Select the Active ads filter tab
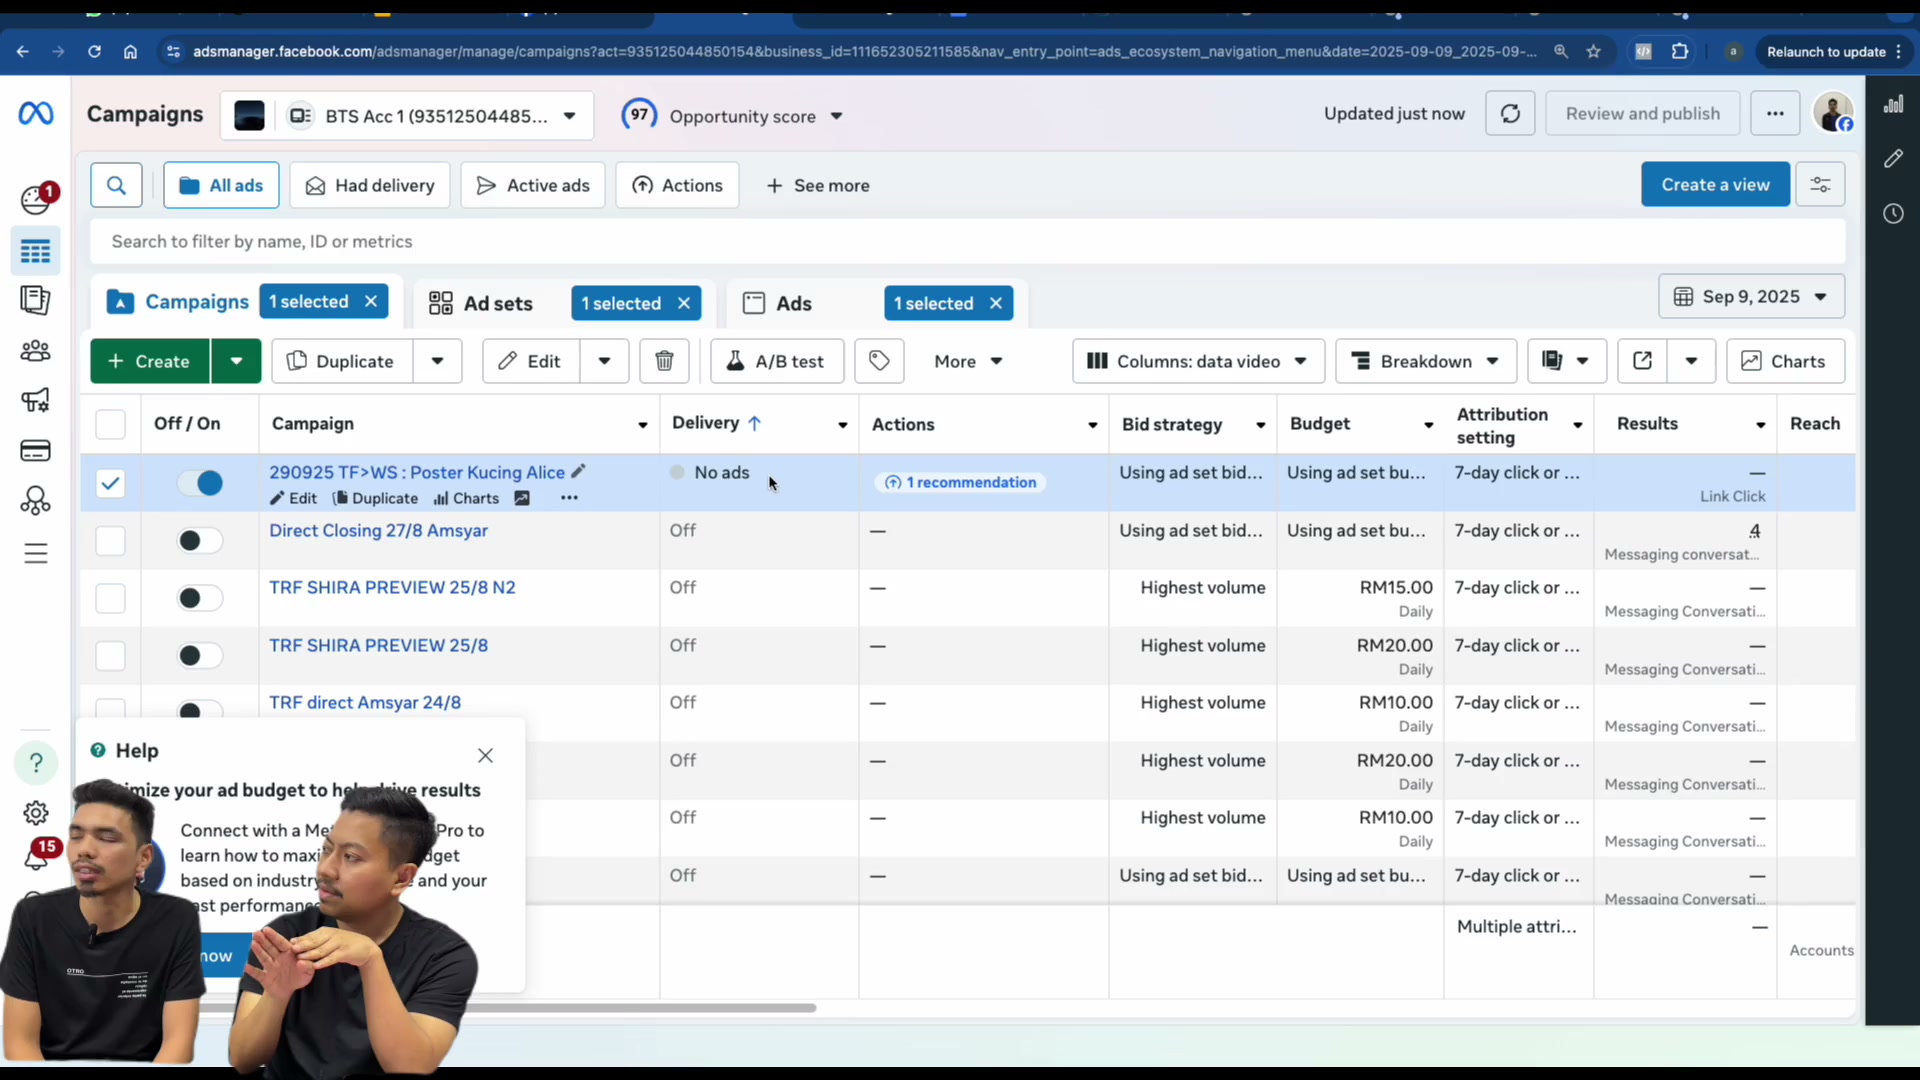 point(533,185)
